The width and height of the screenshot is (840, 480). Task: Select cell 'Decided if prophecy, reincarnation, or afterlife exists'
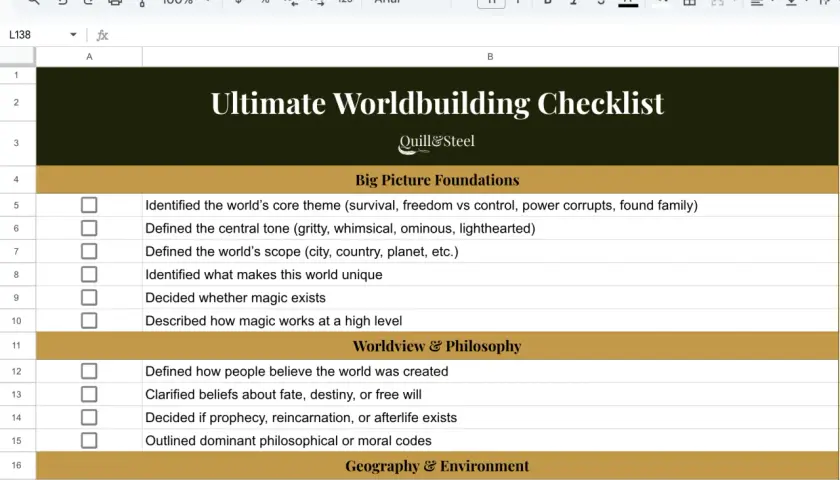tap(490, 417)
